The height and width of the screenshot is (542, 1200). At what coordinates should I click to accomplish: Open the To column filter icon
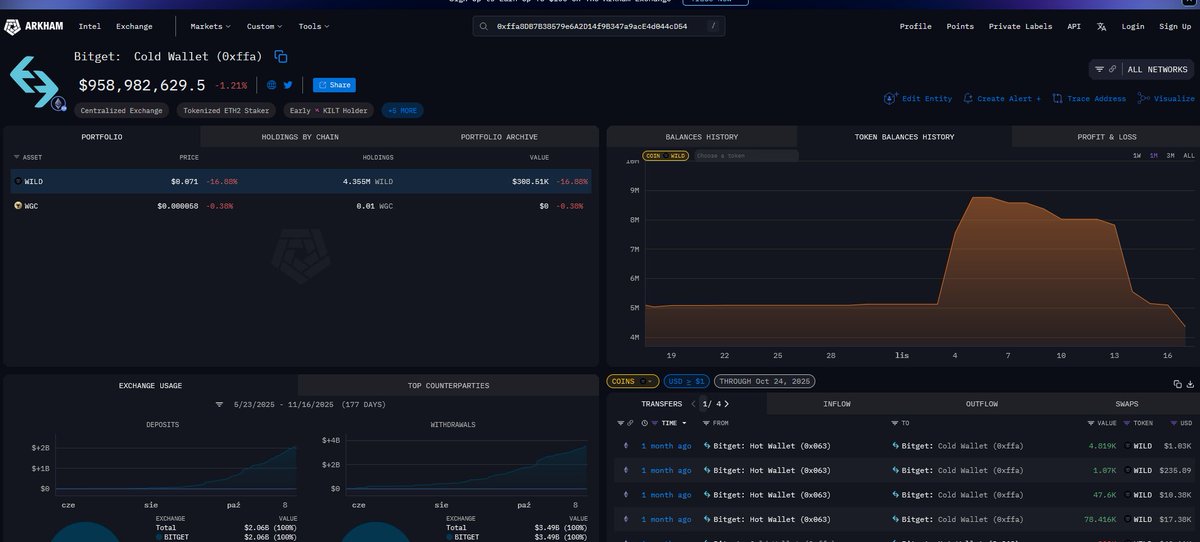[x=893, y=424]
